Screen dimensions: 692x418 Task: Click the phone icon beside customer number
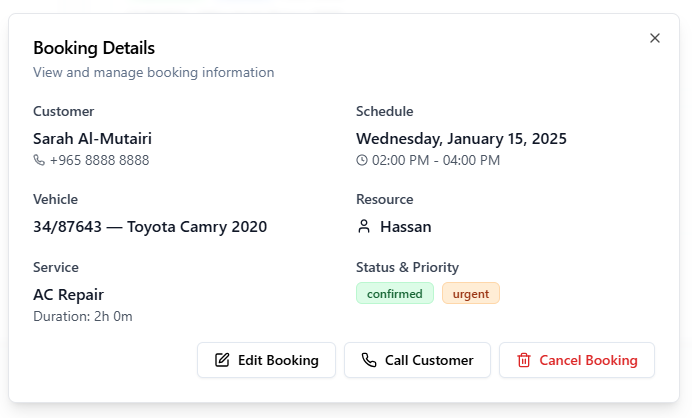tap(39, 160)
